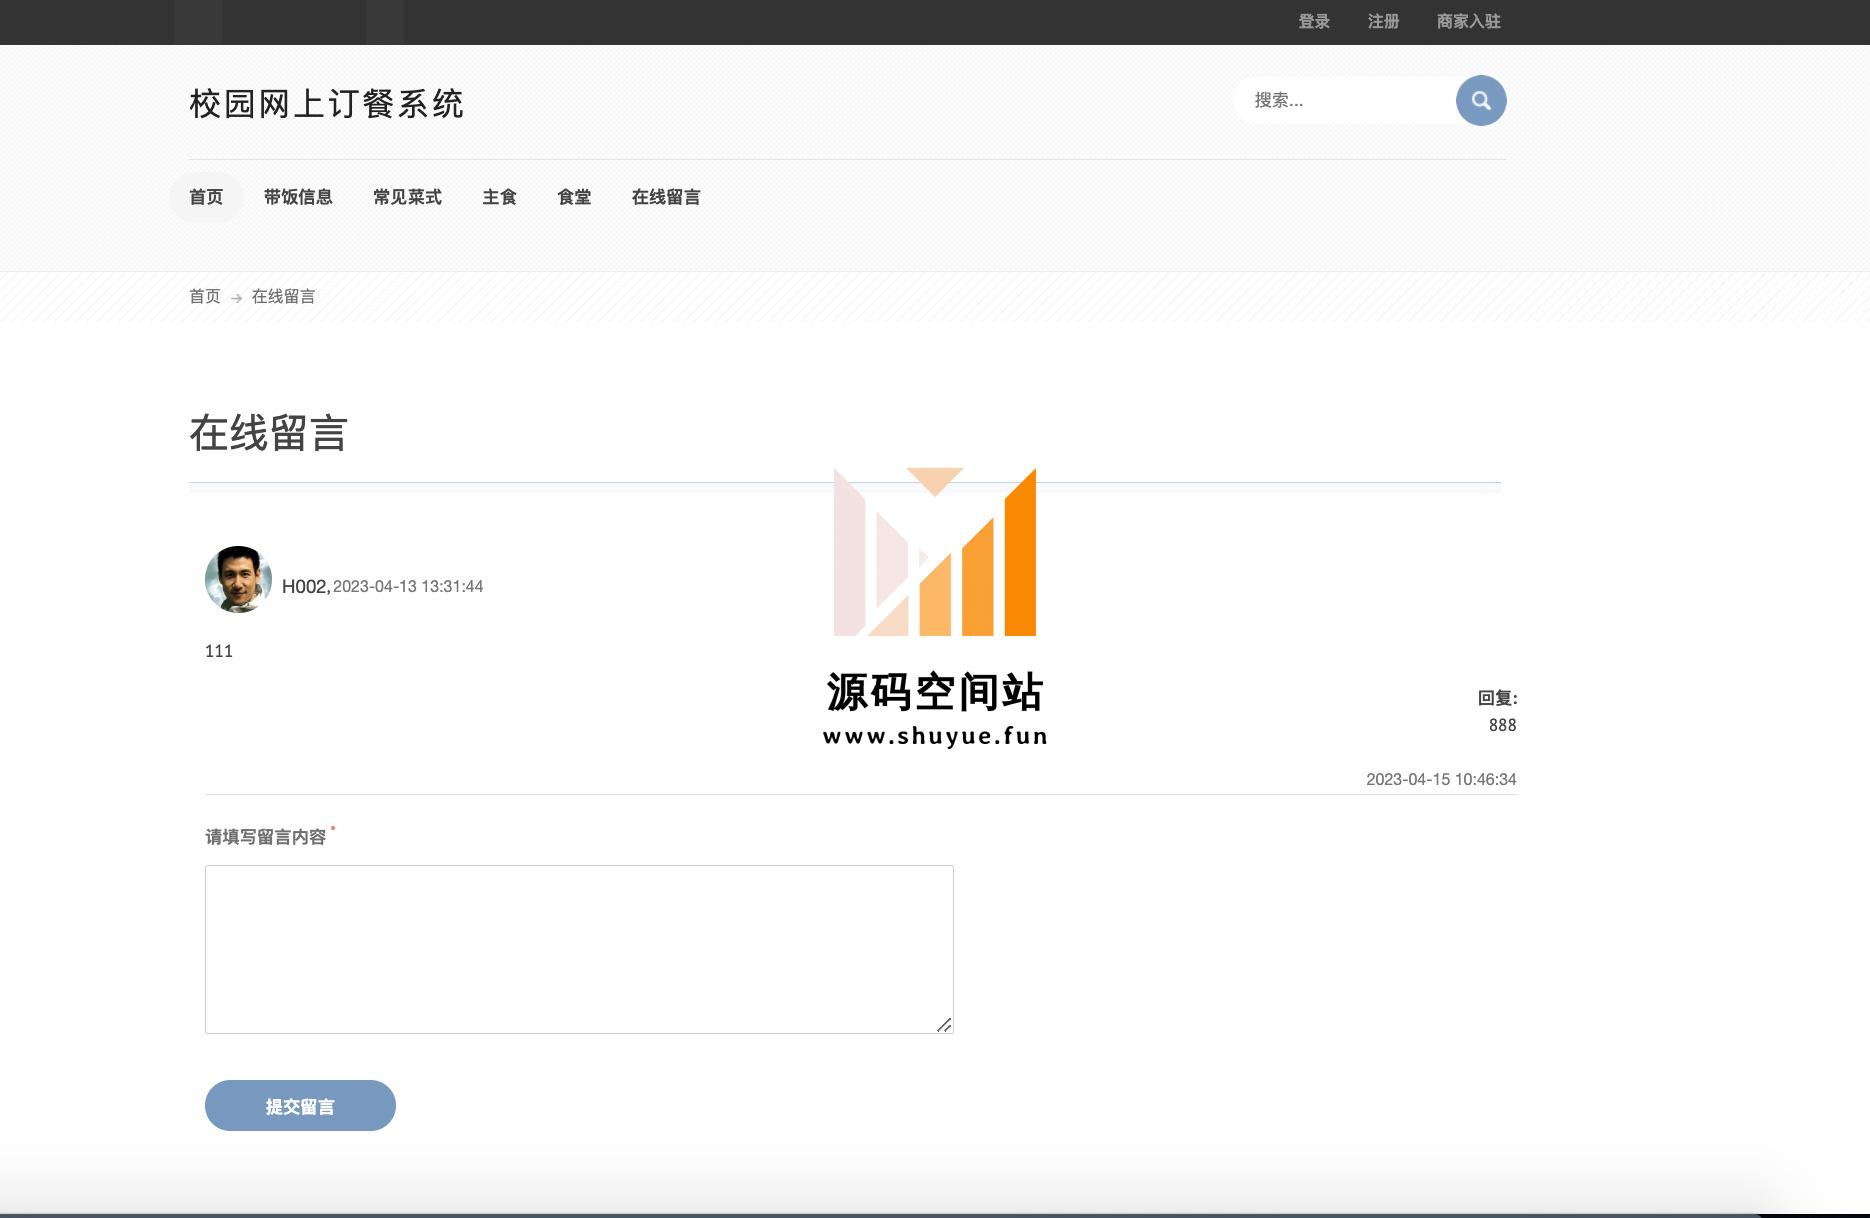Viewport: 1870px width, 1218px height.
Task: Open the 常见菜式 menu item
Action: 407,197
